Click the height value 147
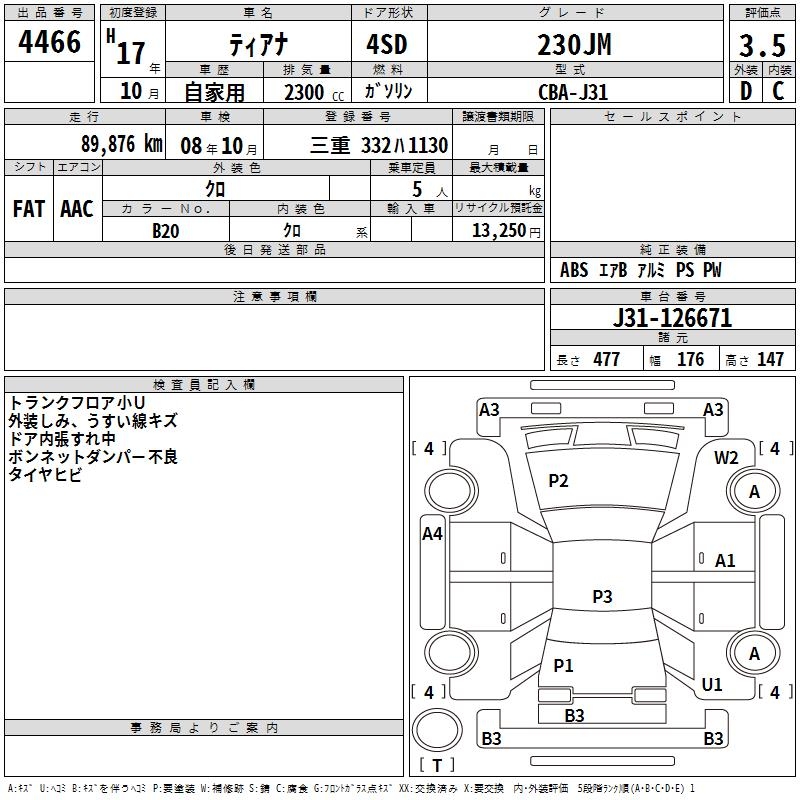The width and height of the screenshot is (800, 800). pos(770,360)
